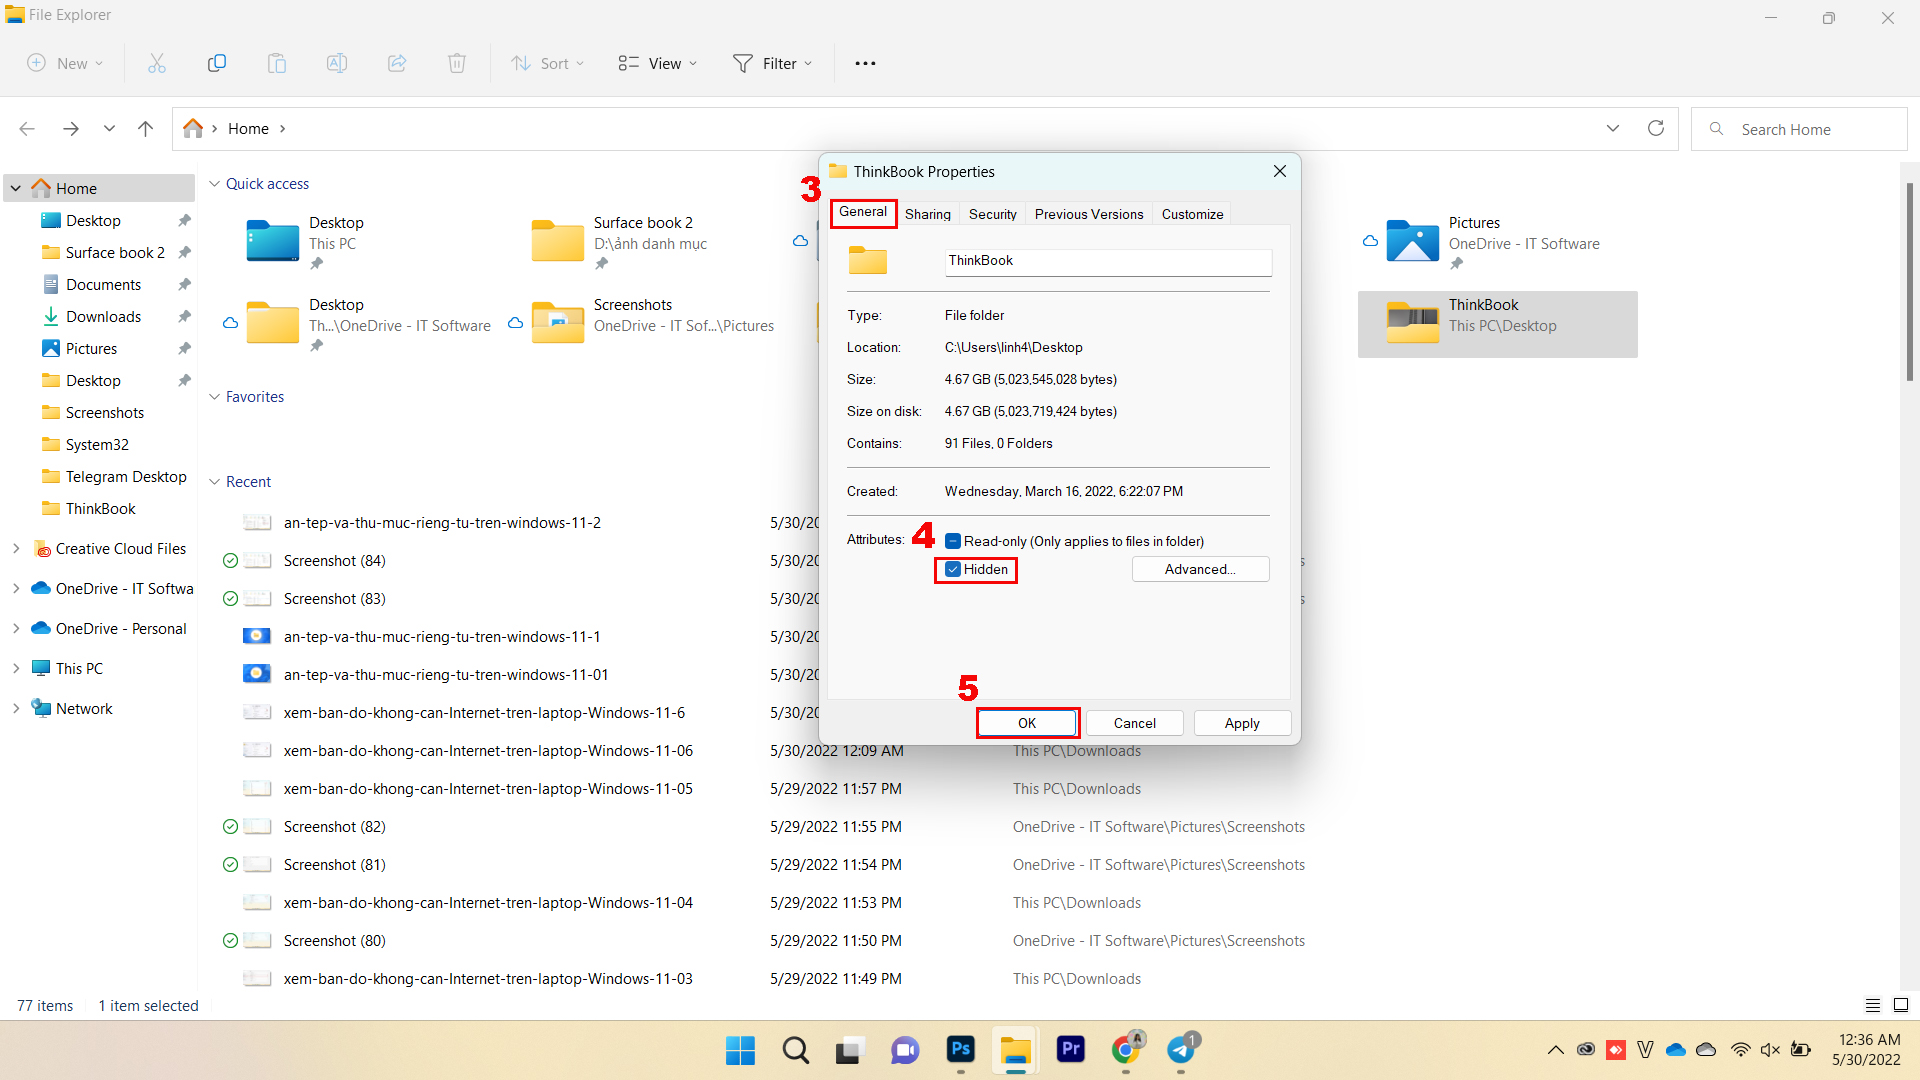
Task: Open Telegram from taskbar
Action: [x=1181, y=1049]
